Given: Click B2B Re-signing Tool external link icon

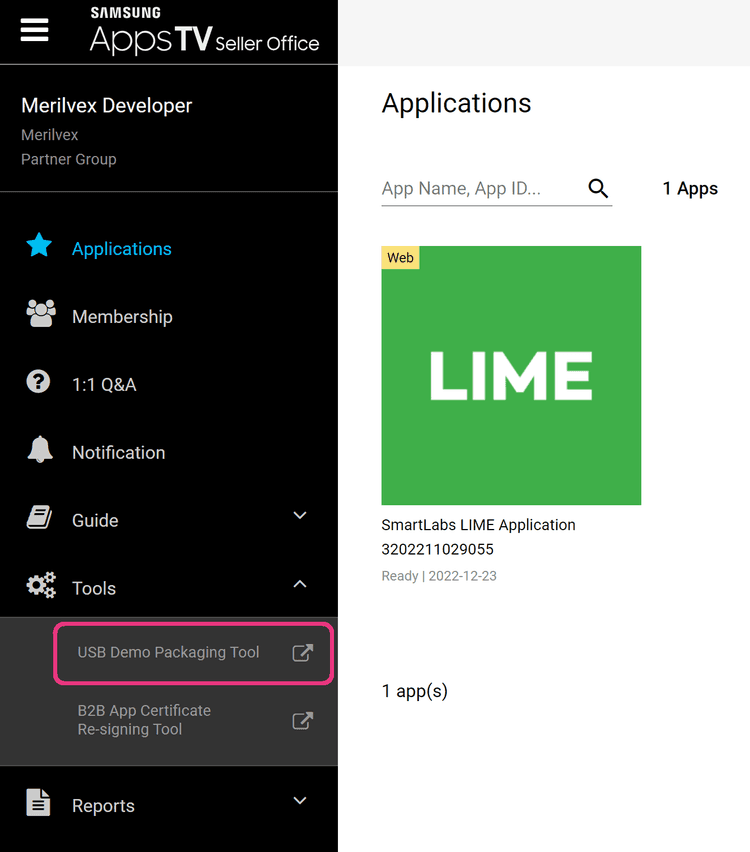Looking at the screenshot, I should (302, 720).
